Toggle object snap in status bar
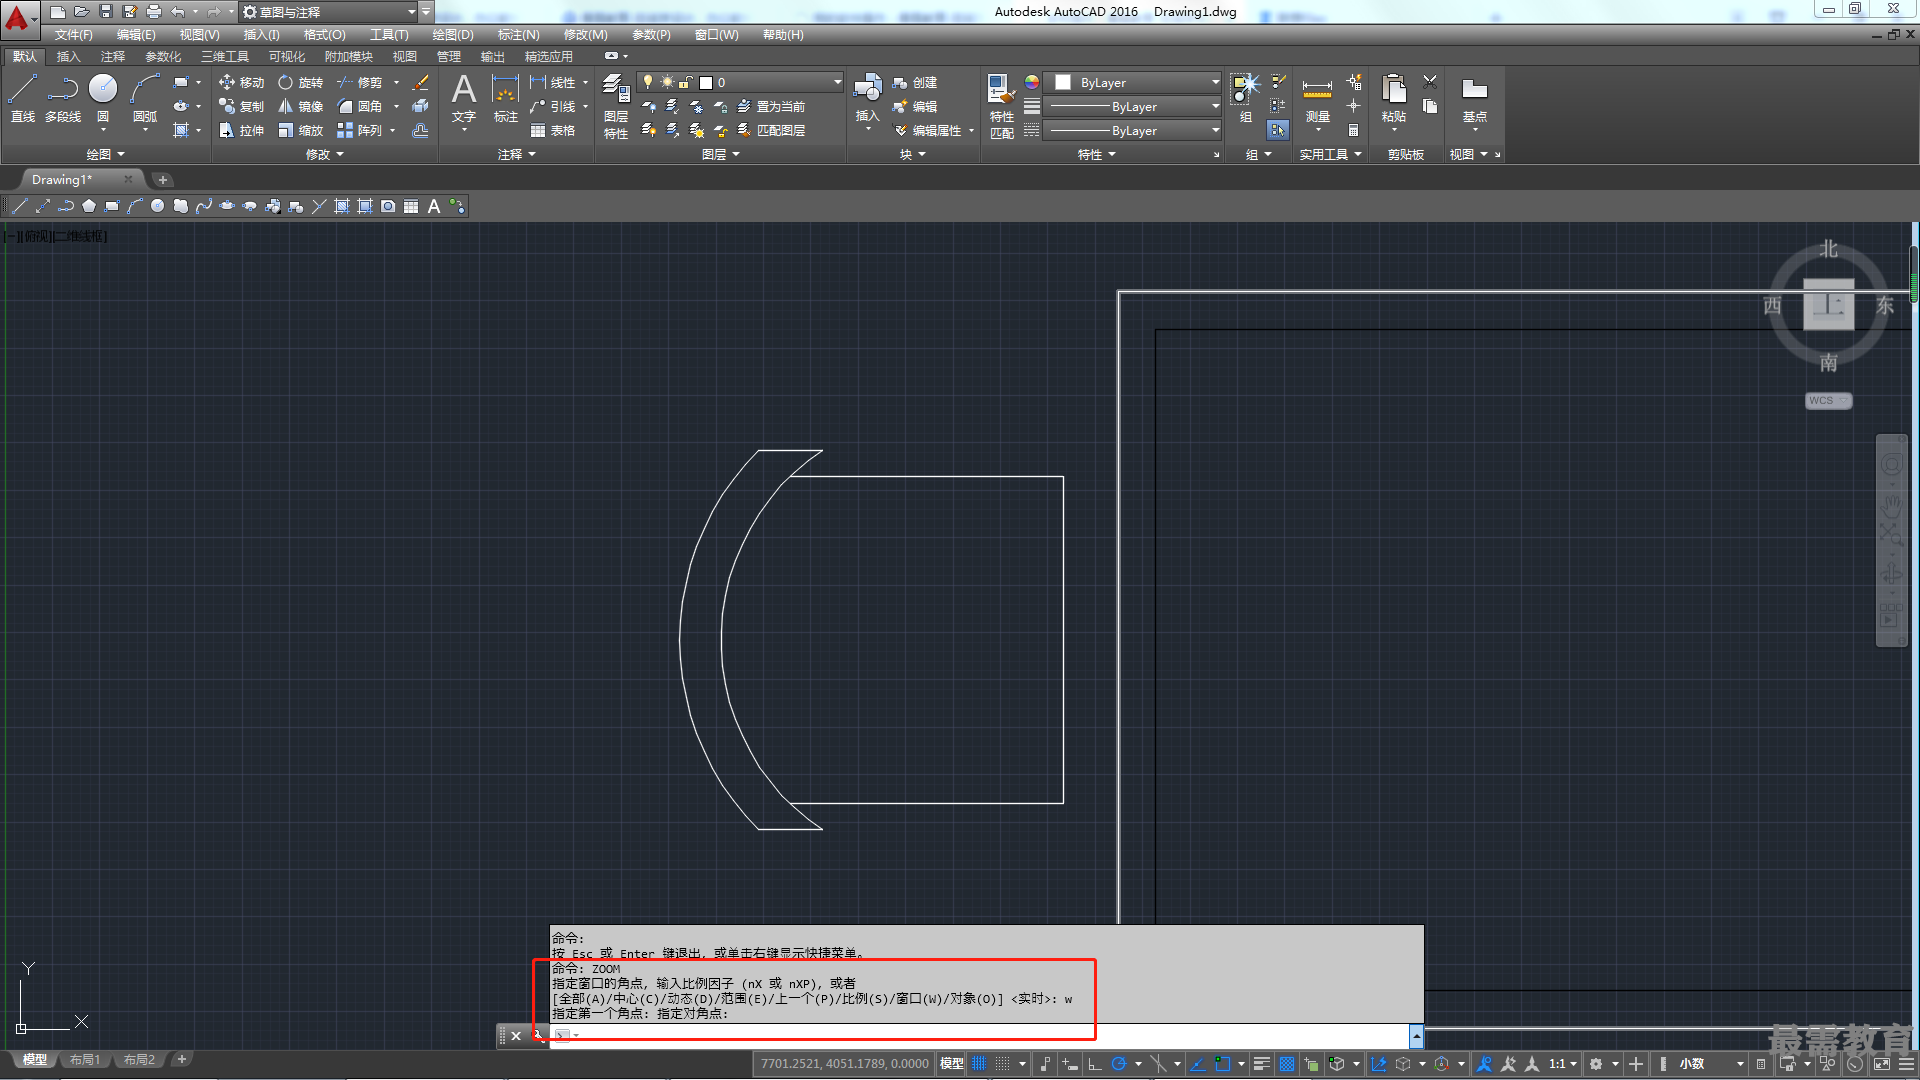 tap(1222, 1064)
